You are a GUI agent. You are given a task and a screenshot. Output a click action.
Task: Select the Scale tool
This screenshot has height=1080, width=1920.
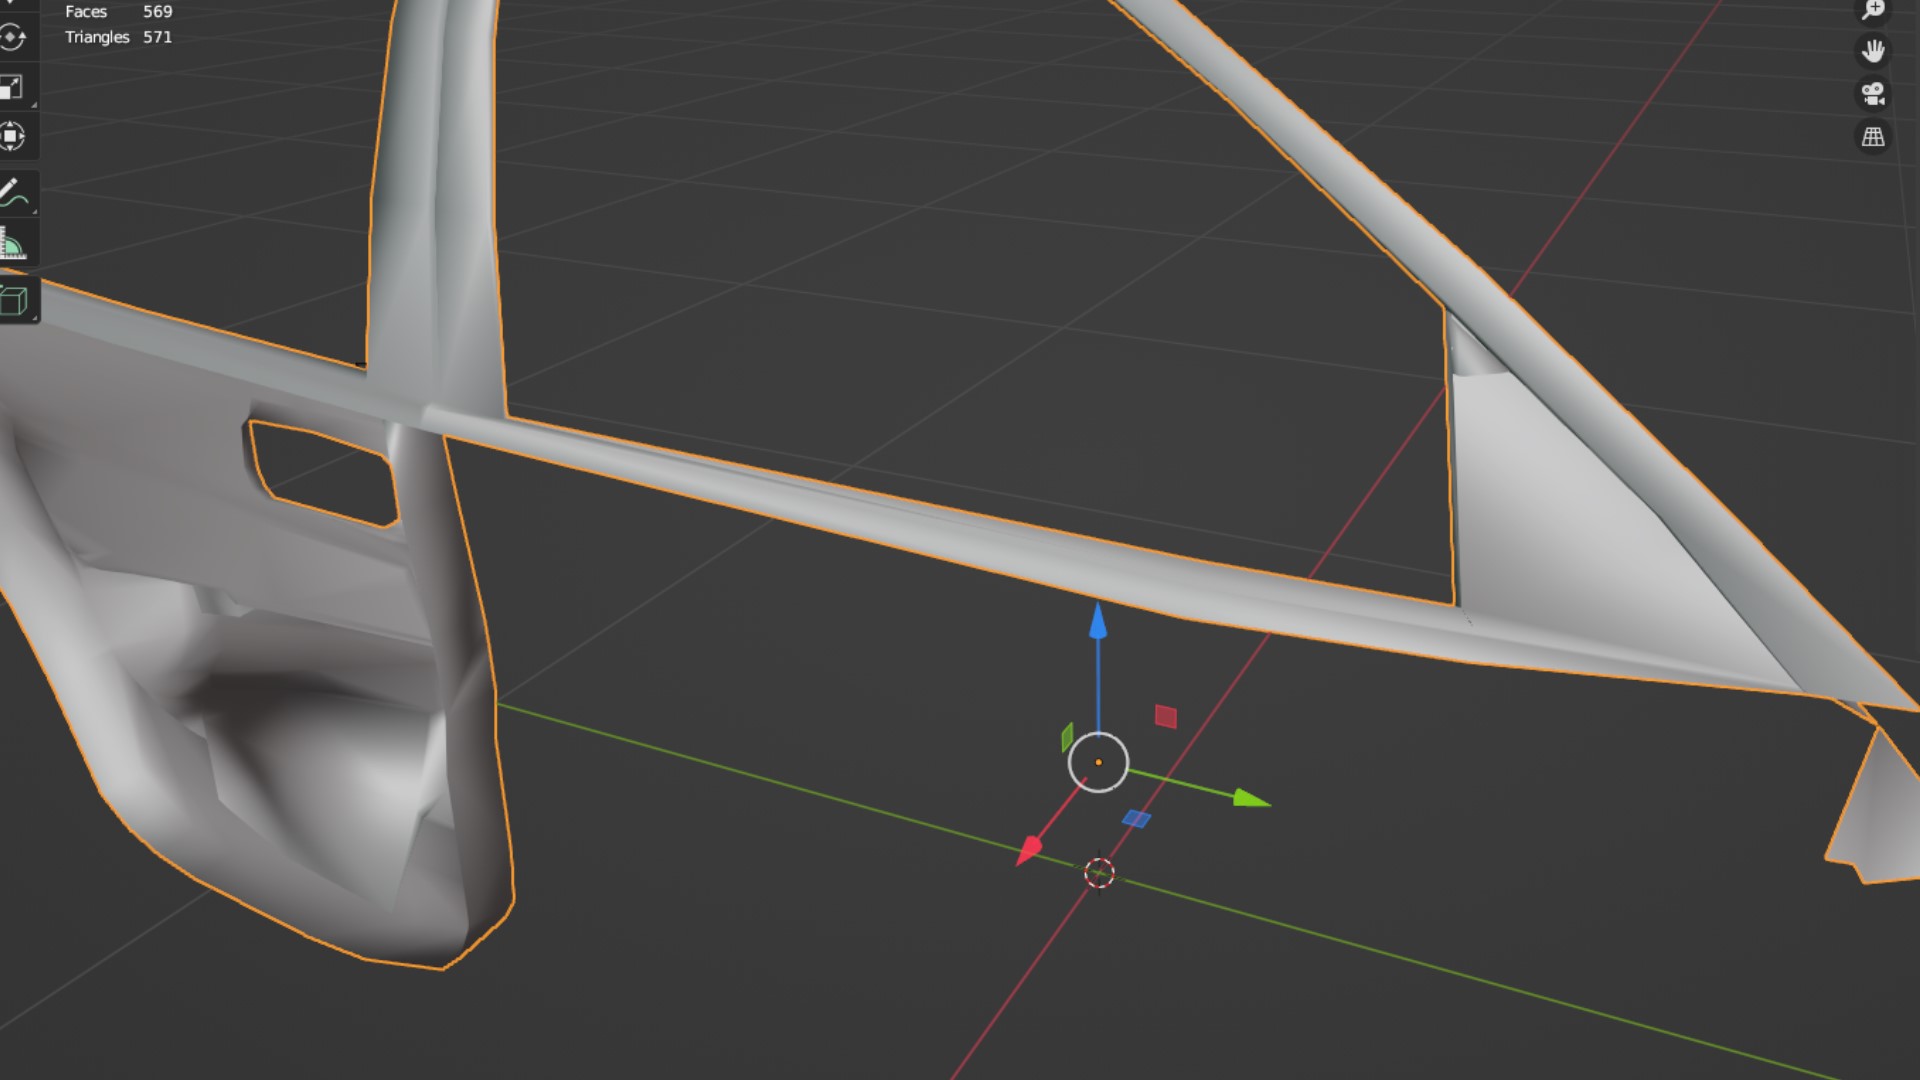coord(12,88)
